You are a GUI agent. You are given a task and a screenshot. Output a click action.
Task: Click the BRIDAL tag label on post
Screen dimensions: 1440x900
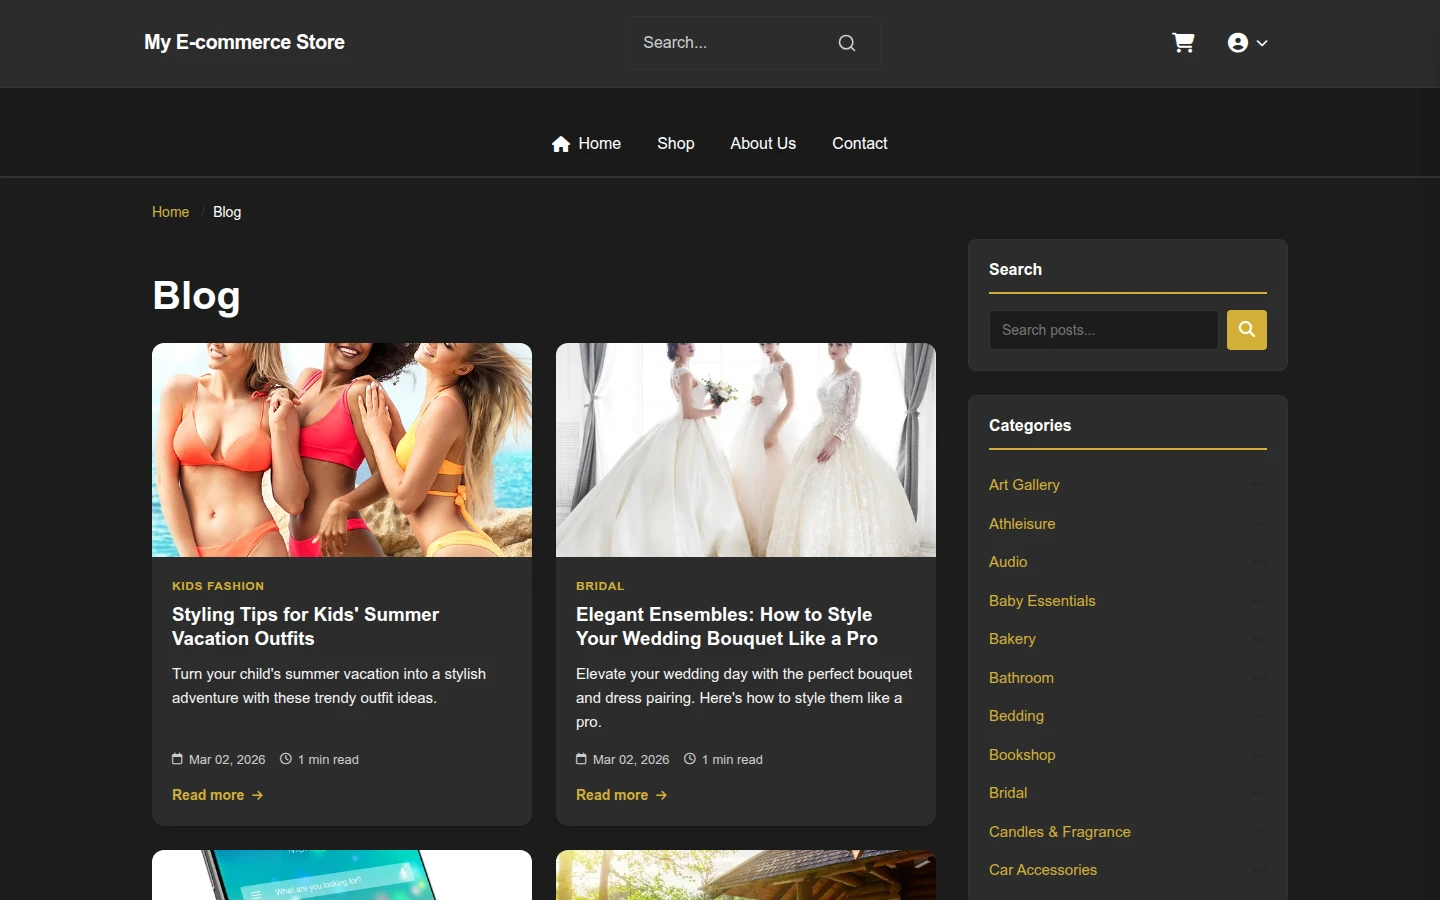[x=600, y=586]
